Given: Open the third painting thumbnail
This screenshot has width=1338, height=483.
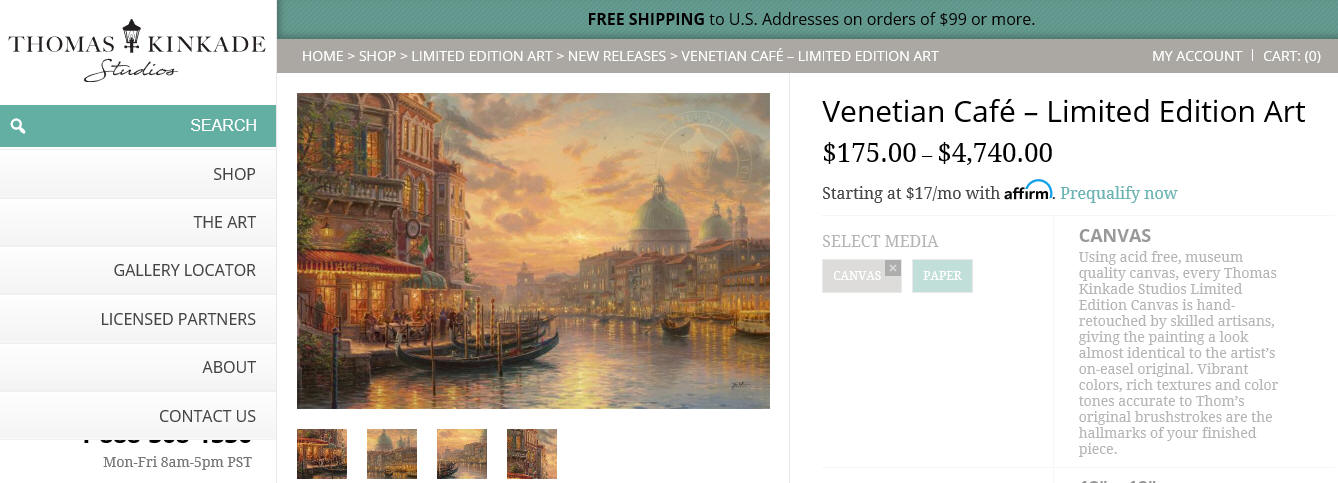Looking at the screenshot, I should (462, 454).
